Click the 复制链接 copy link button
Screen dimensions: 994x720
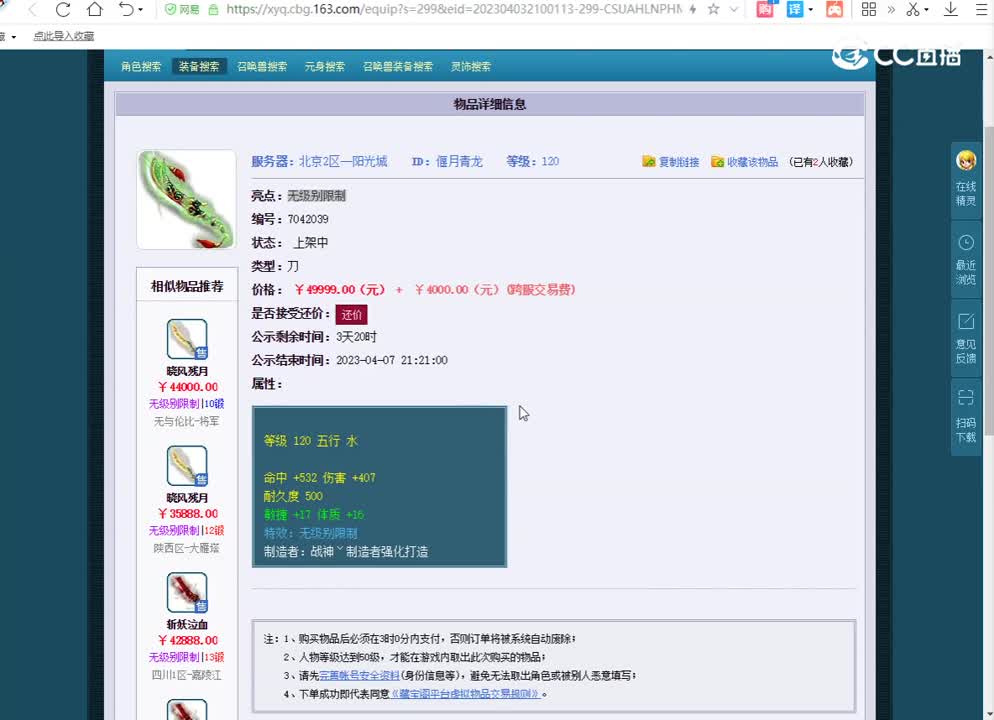click(x=671, y=162)
